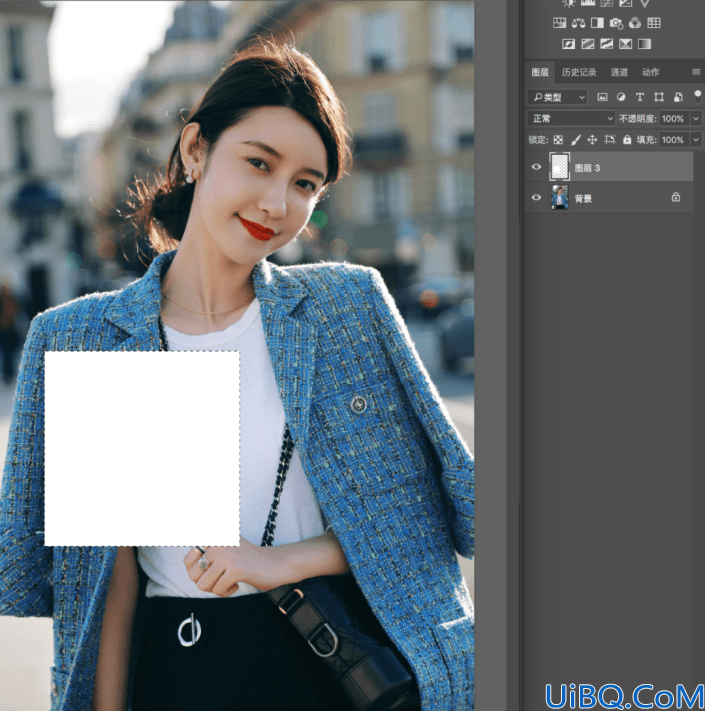This screenshot has height=711, width=705.
Task: Open the 不透明度 opacity slider arrow
Action: pos(696,119)
